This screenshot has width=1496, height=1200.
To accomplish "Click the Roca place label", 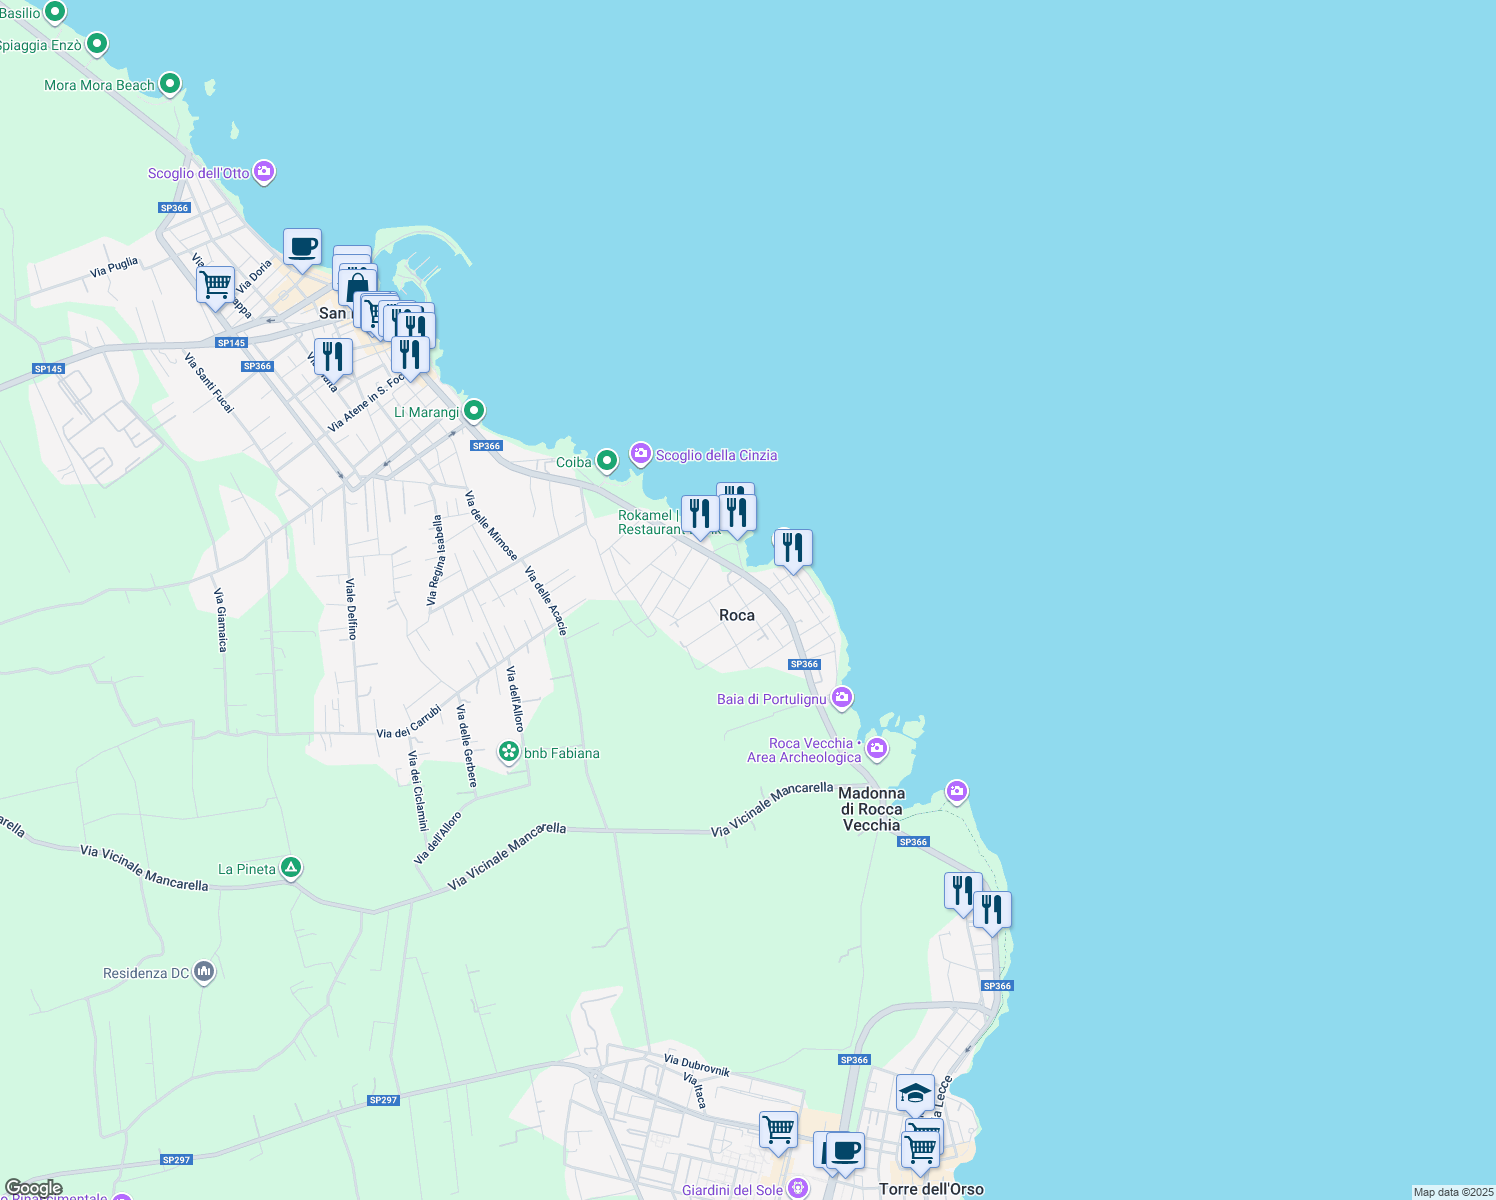I will coord(737,615).
